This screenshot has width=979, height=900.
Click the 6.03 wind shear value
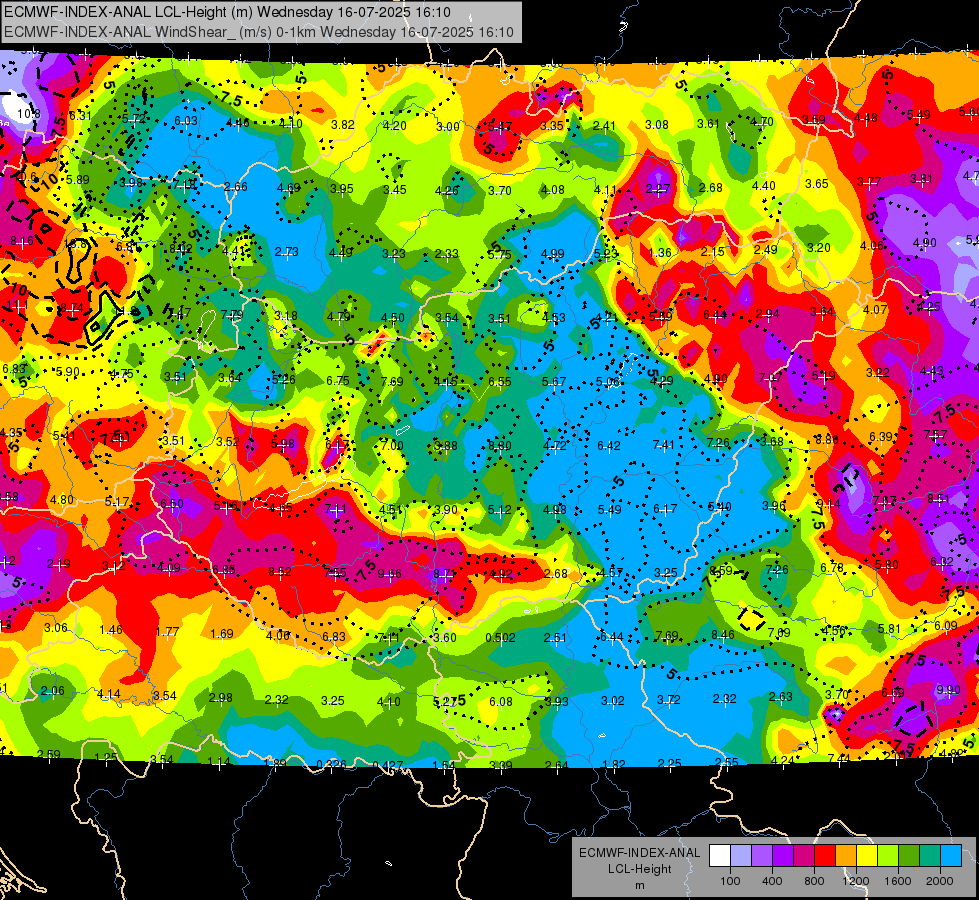(185, 121)
